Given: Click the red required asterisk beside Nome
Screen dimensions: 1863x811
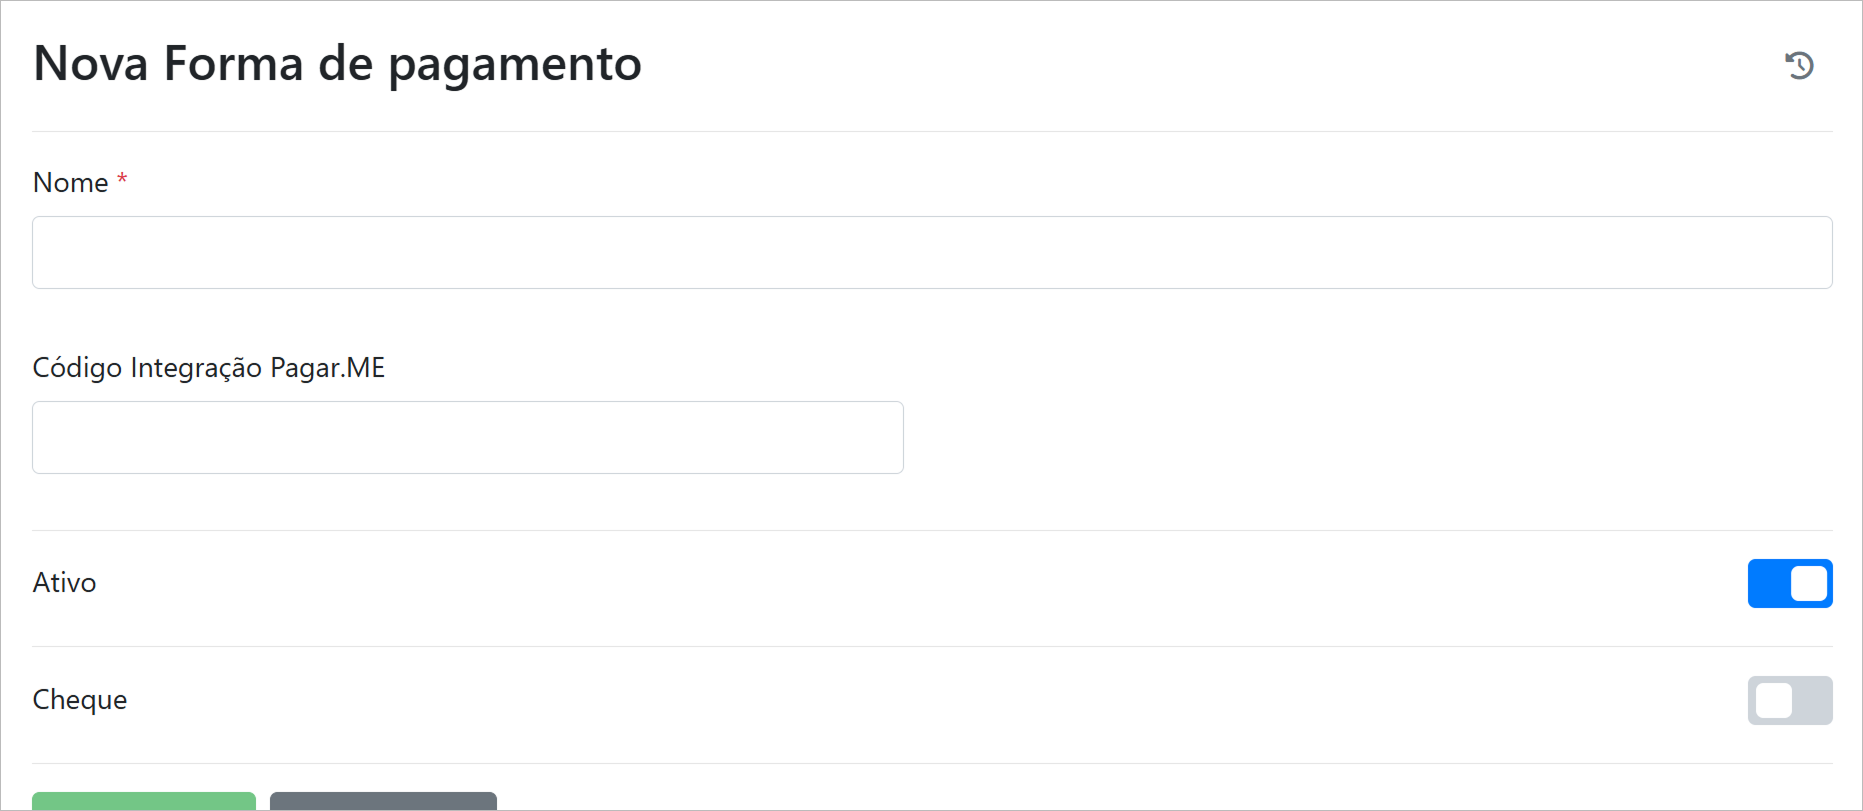Looking at the screenshot, I should click(122, 179).
